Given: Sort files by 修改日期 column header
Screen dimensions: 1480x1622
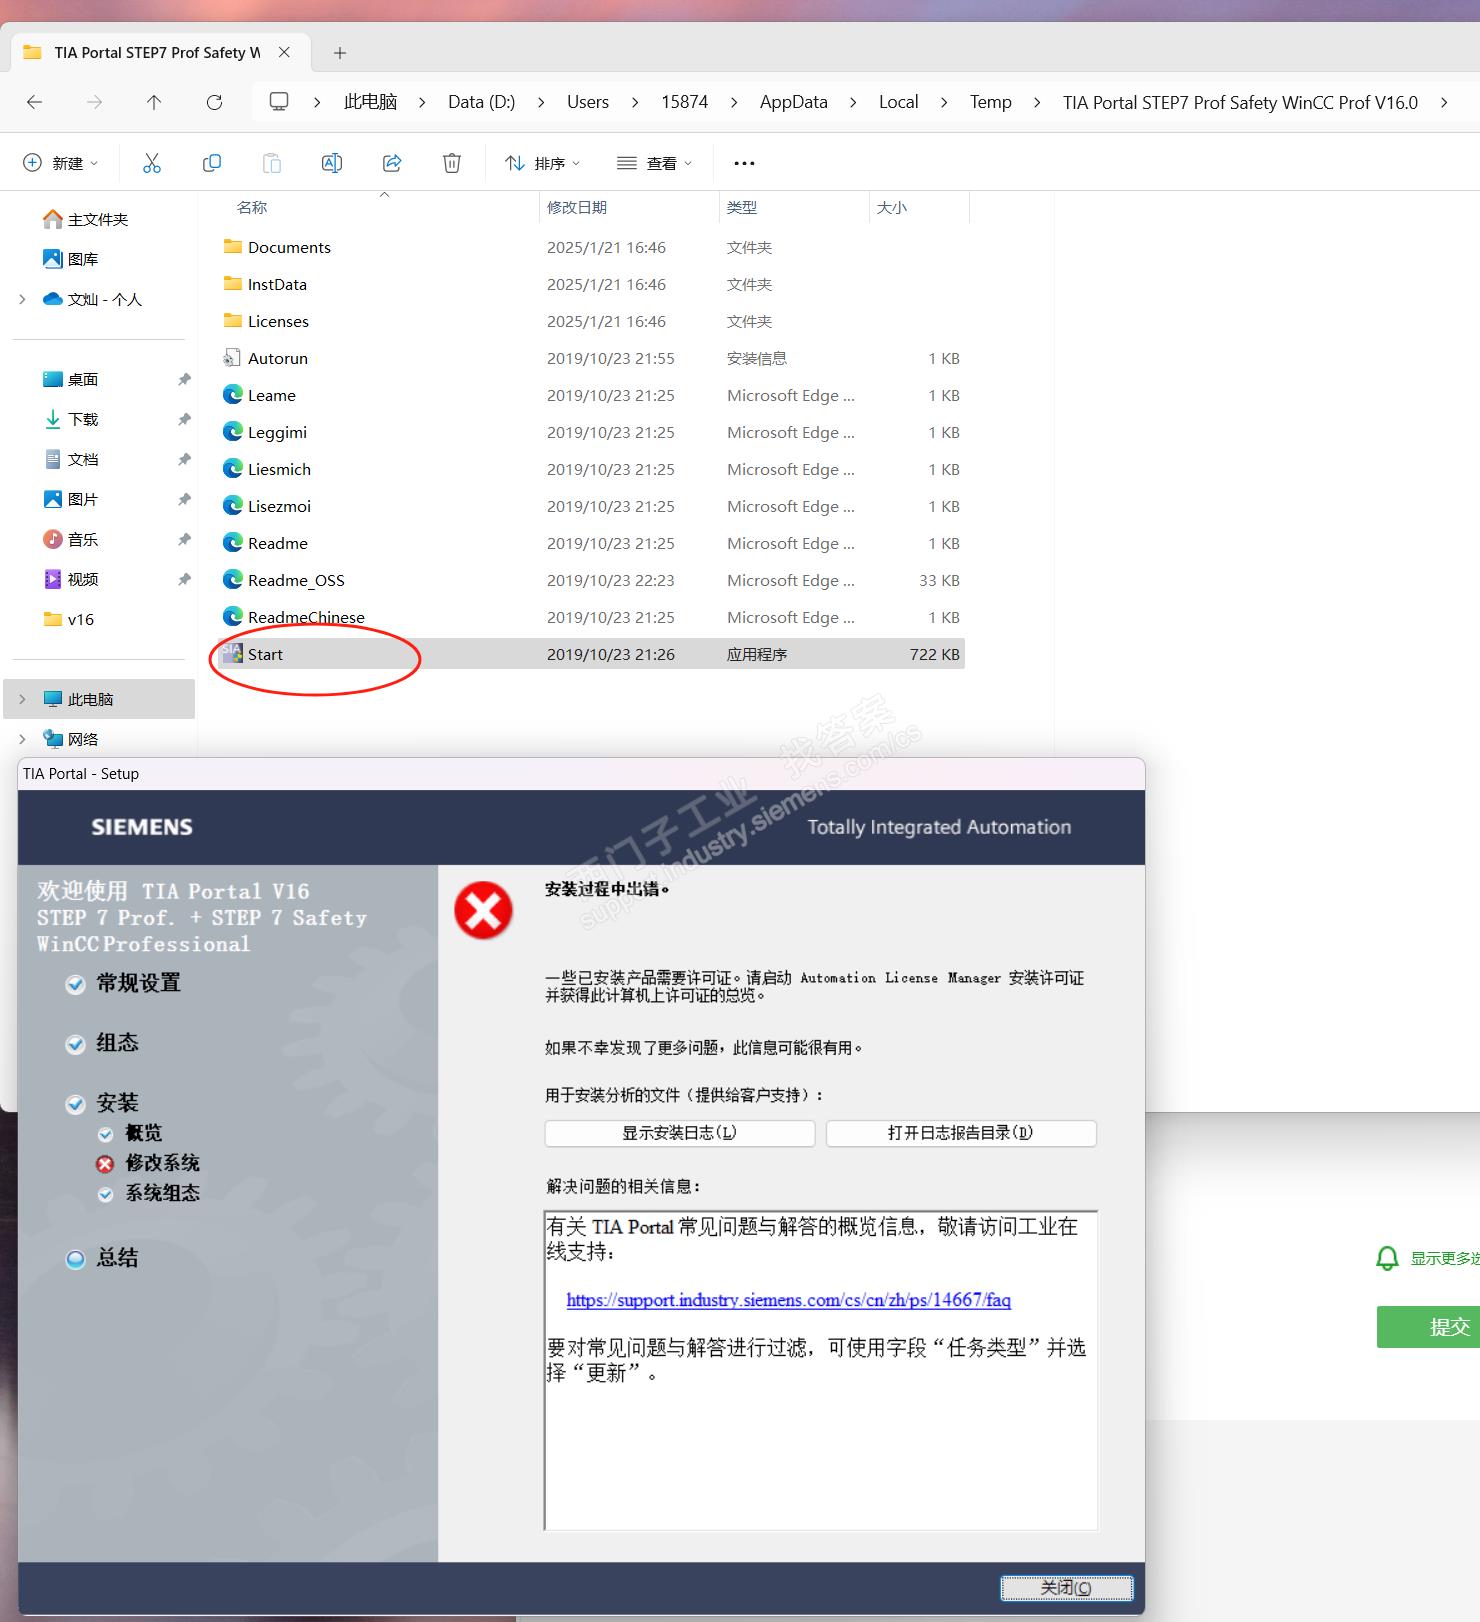Looking at the screenshot, I should tap(577, 207).
